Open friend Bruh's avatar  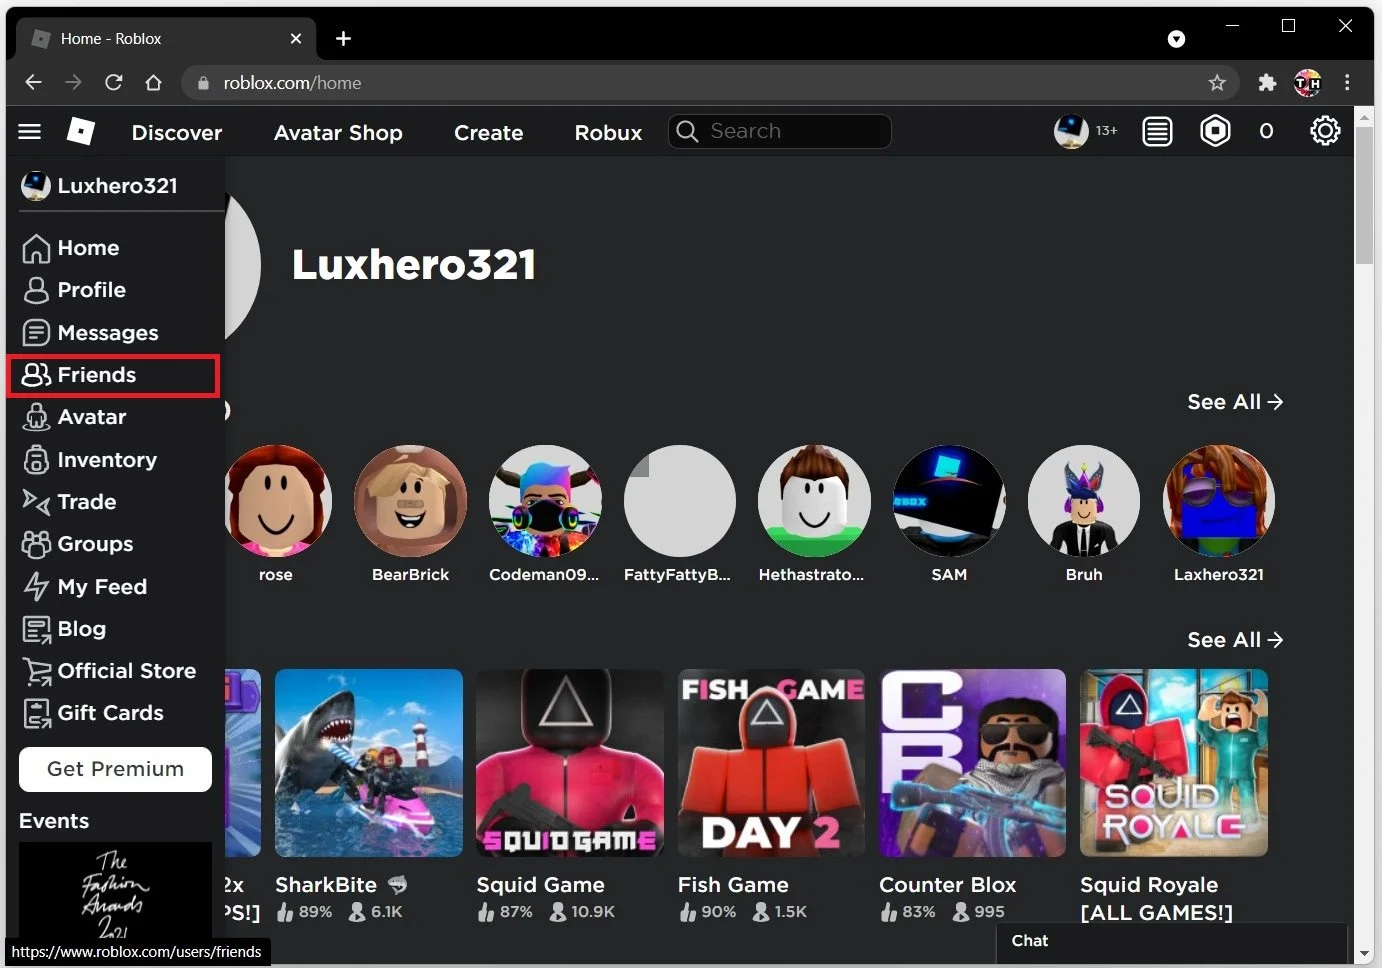(1084, 501)
